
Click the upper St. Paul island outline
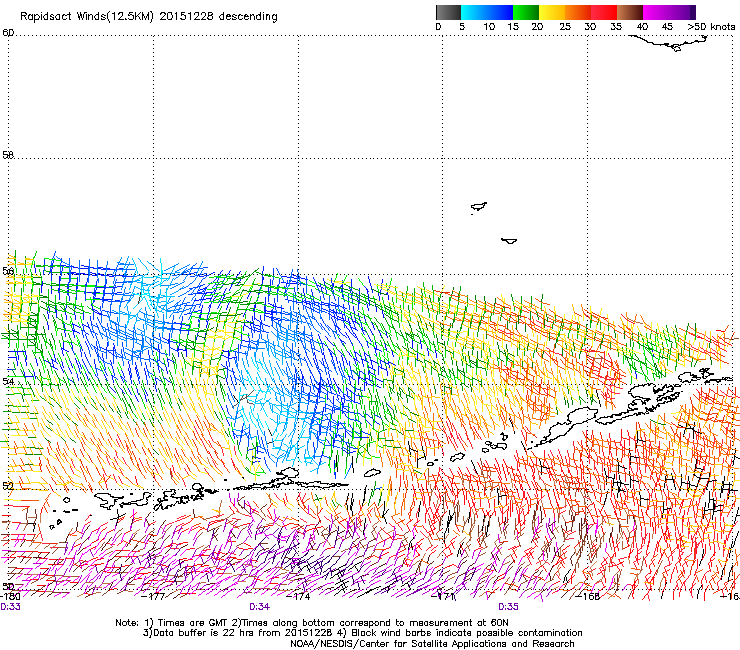click(479, 207)
